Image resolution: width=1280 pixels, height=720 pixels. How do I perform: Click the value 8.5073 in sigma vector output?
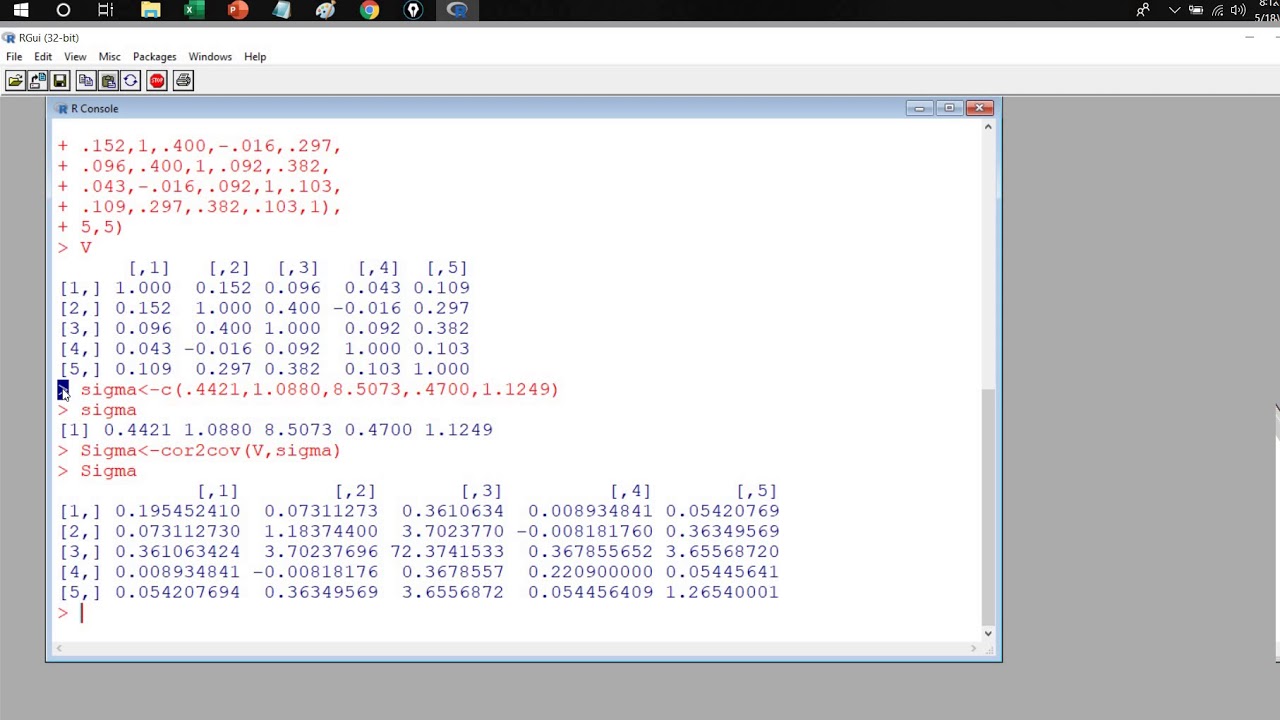298,430
